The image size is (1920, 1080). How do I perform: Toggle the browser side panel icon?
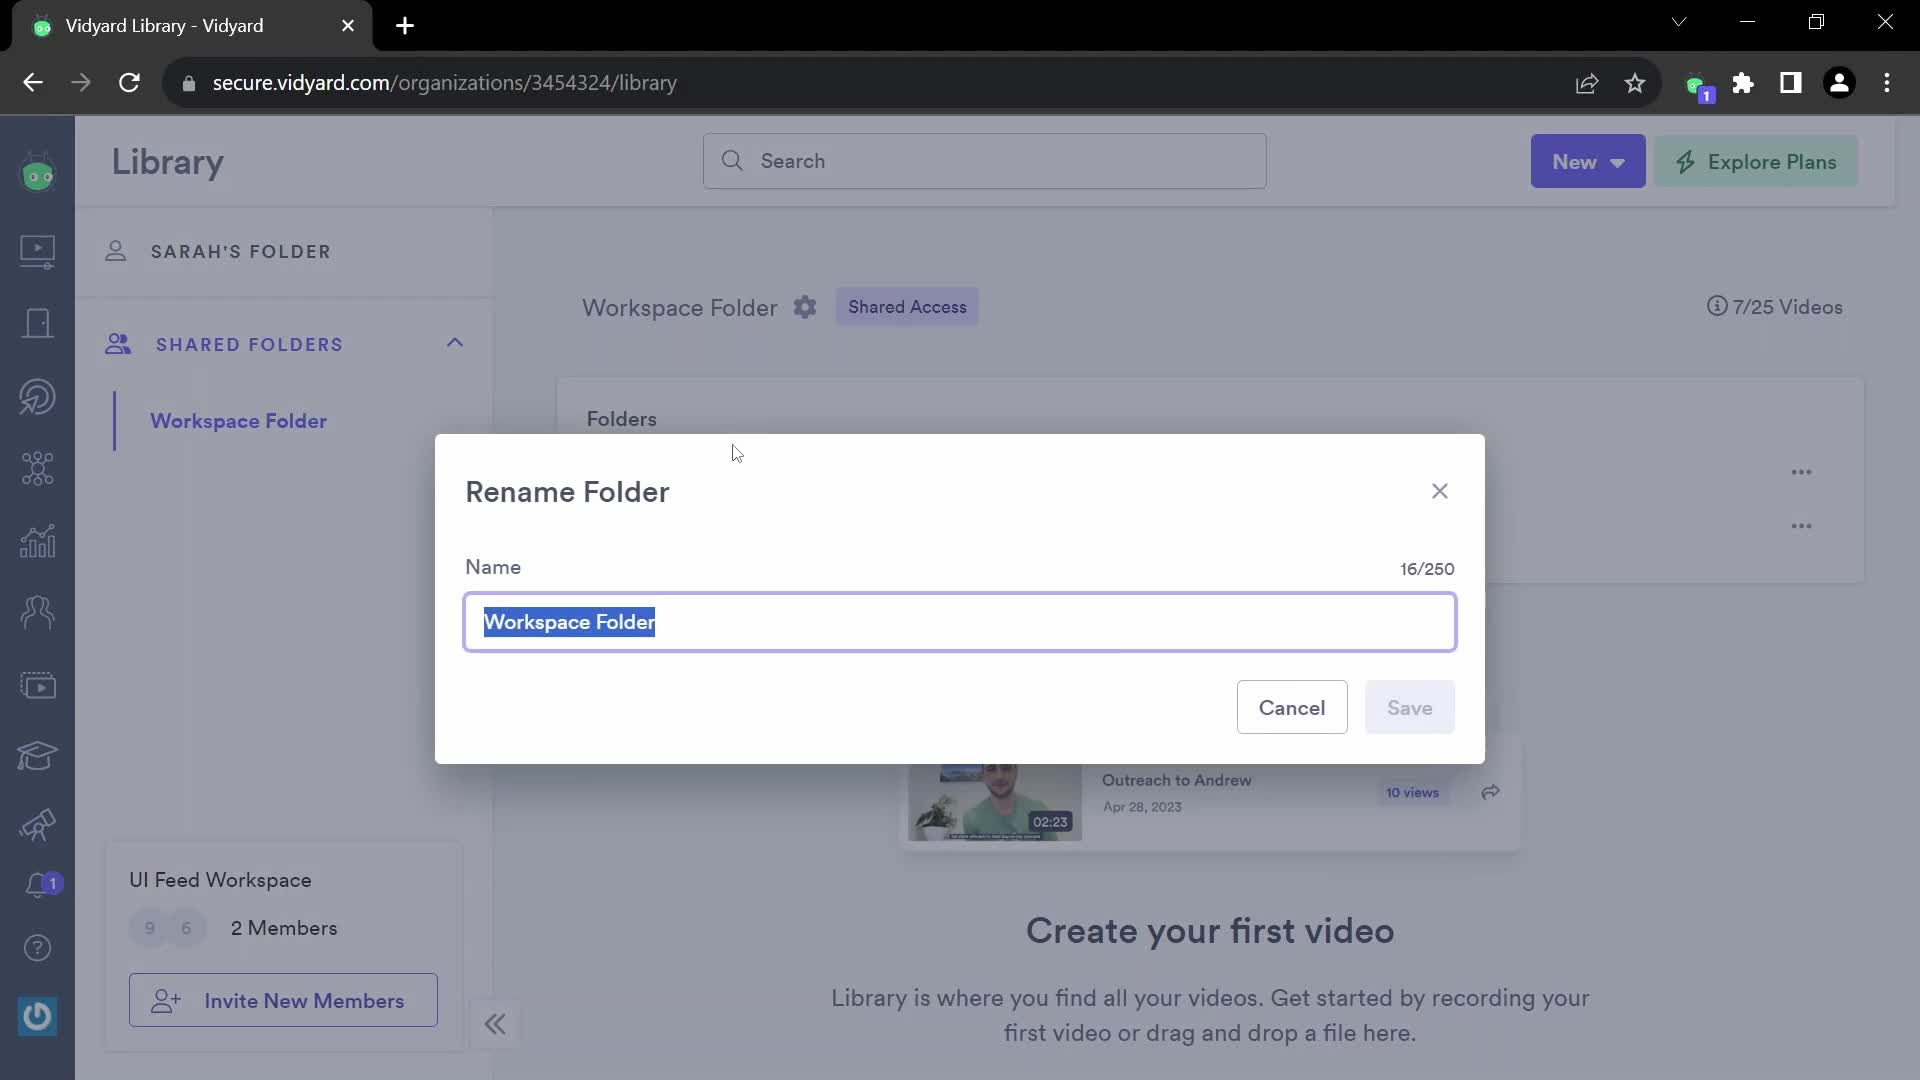1791,83
